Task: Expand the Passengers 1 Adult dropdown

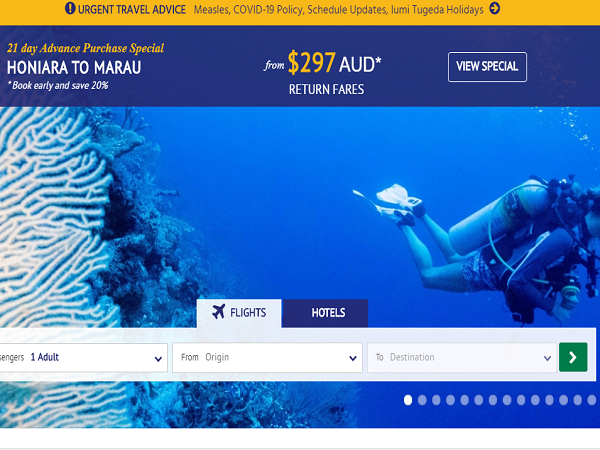Action: coord(83,357)
